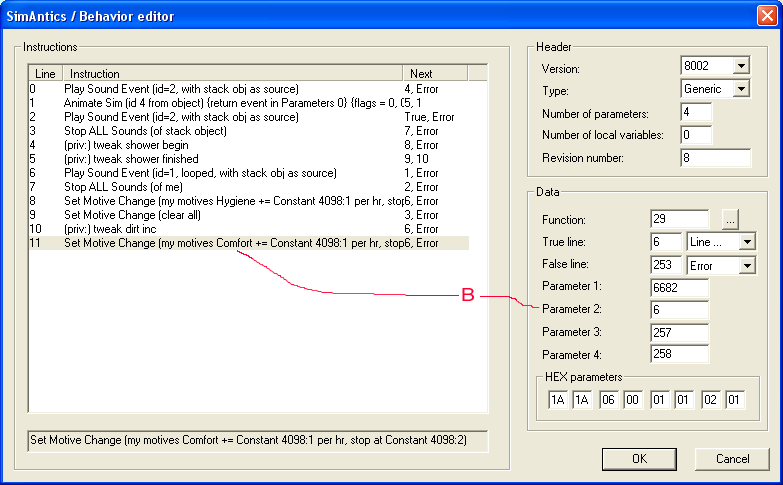Open the Version dropdown showing 8002
Screen dimensions: 783x485
click(x=742, y=65)
